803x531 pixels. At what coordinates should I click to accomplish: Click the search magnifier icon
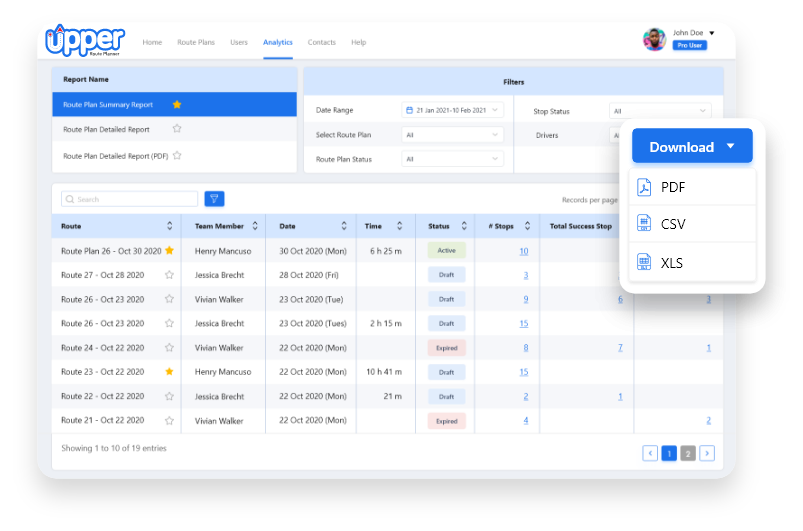tap(70, 199)
